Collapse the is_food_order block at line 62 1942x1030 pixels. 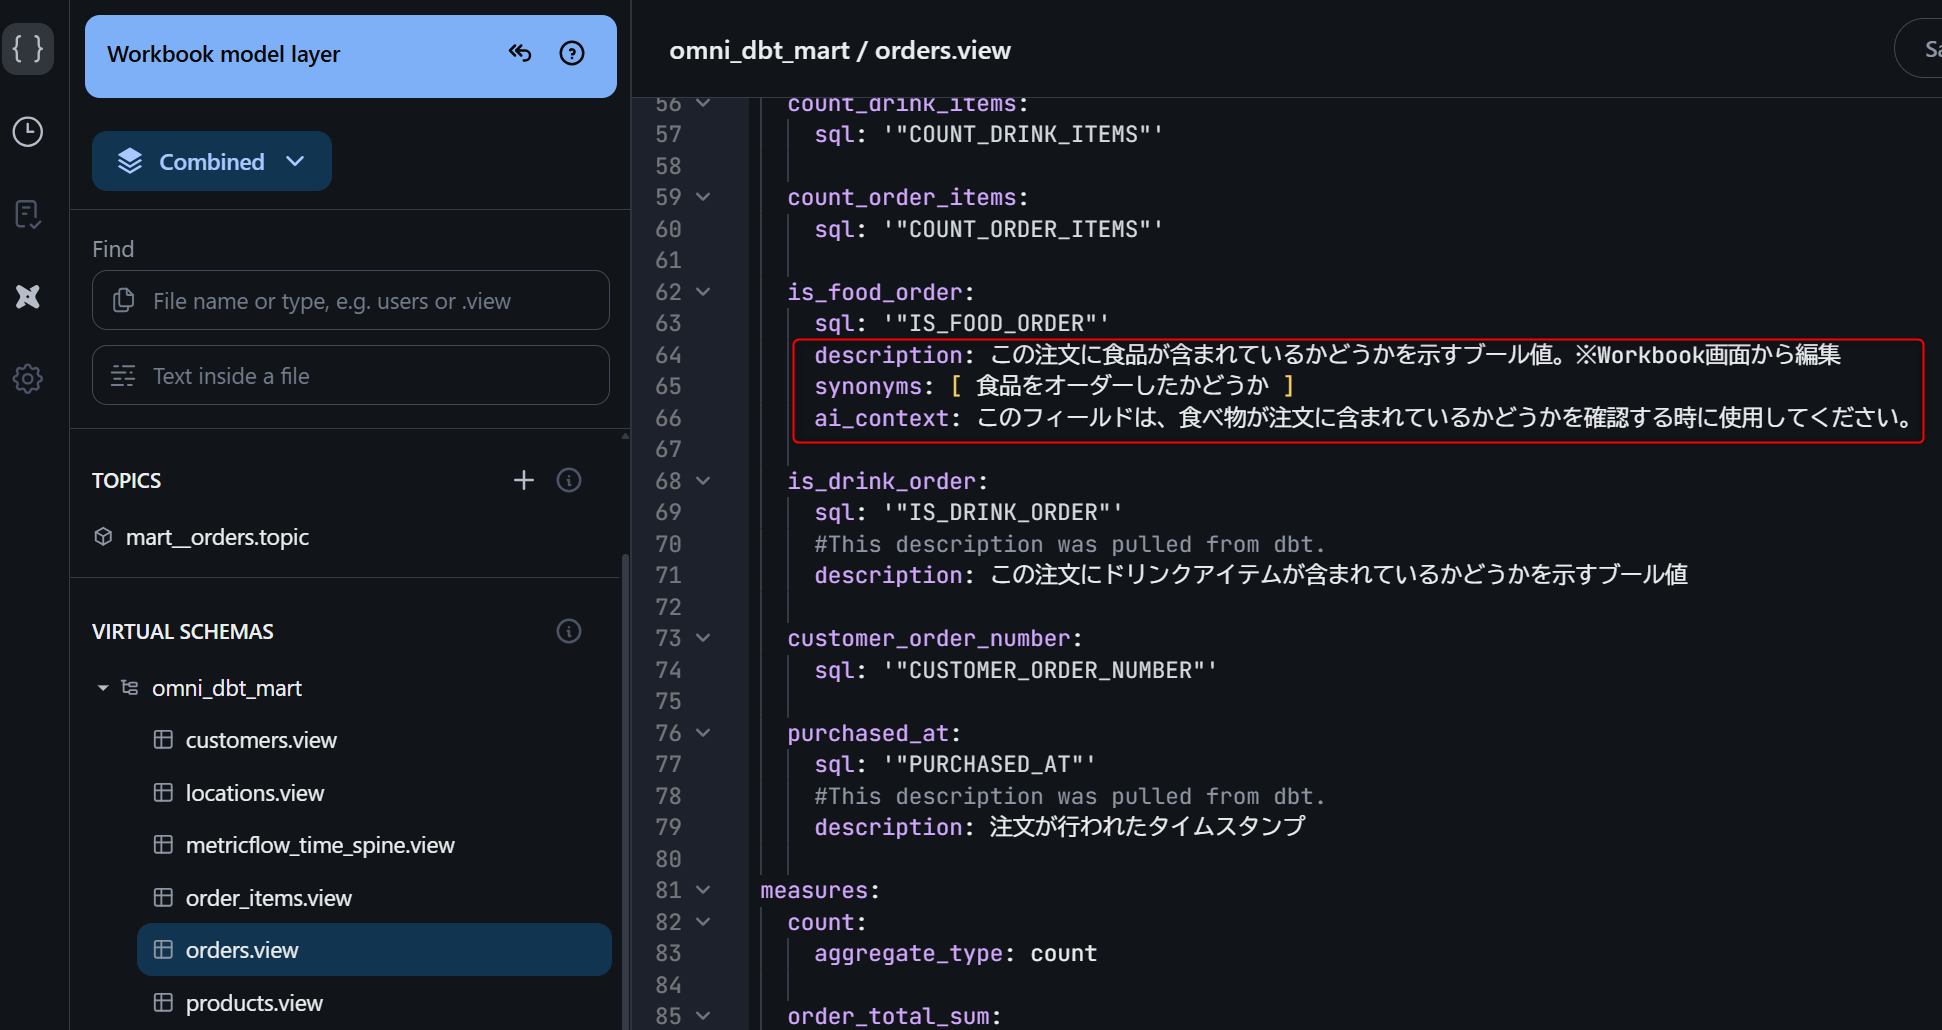[703, 292]
